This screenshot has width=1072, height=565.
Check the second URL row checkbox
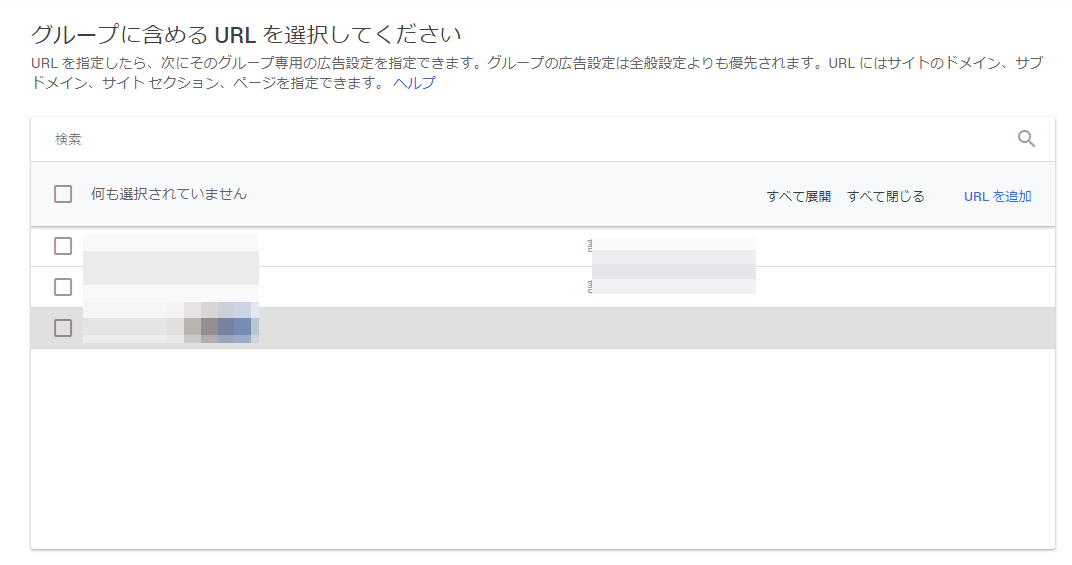[63, 287]
